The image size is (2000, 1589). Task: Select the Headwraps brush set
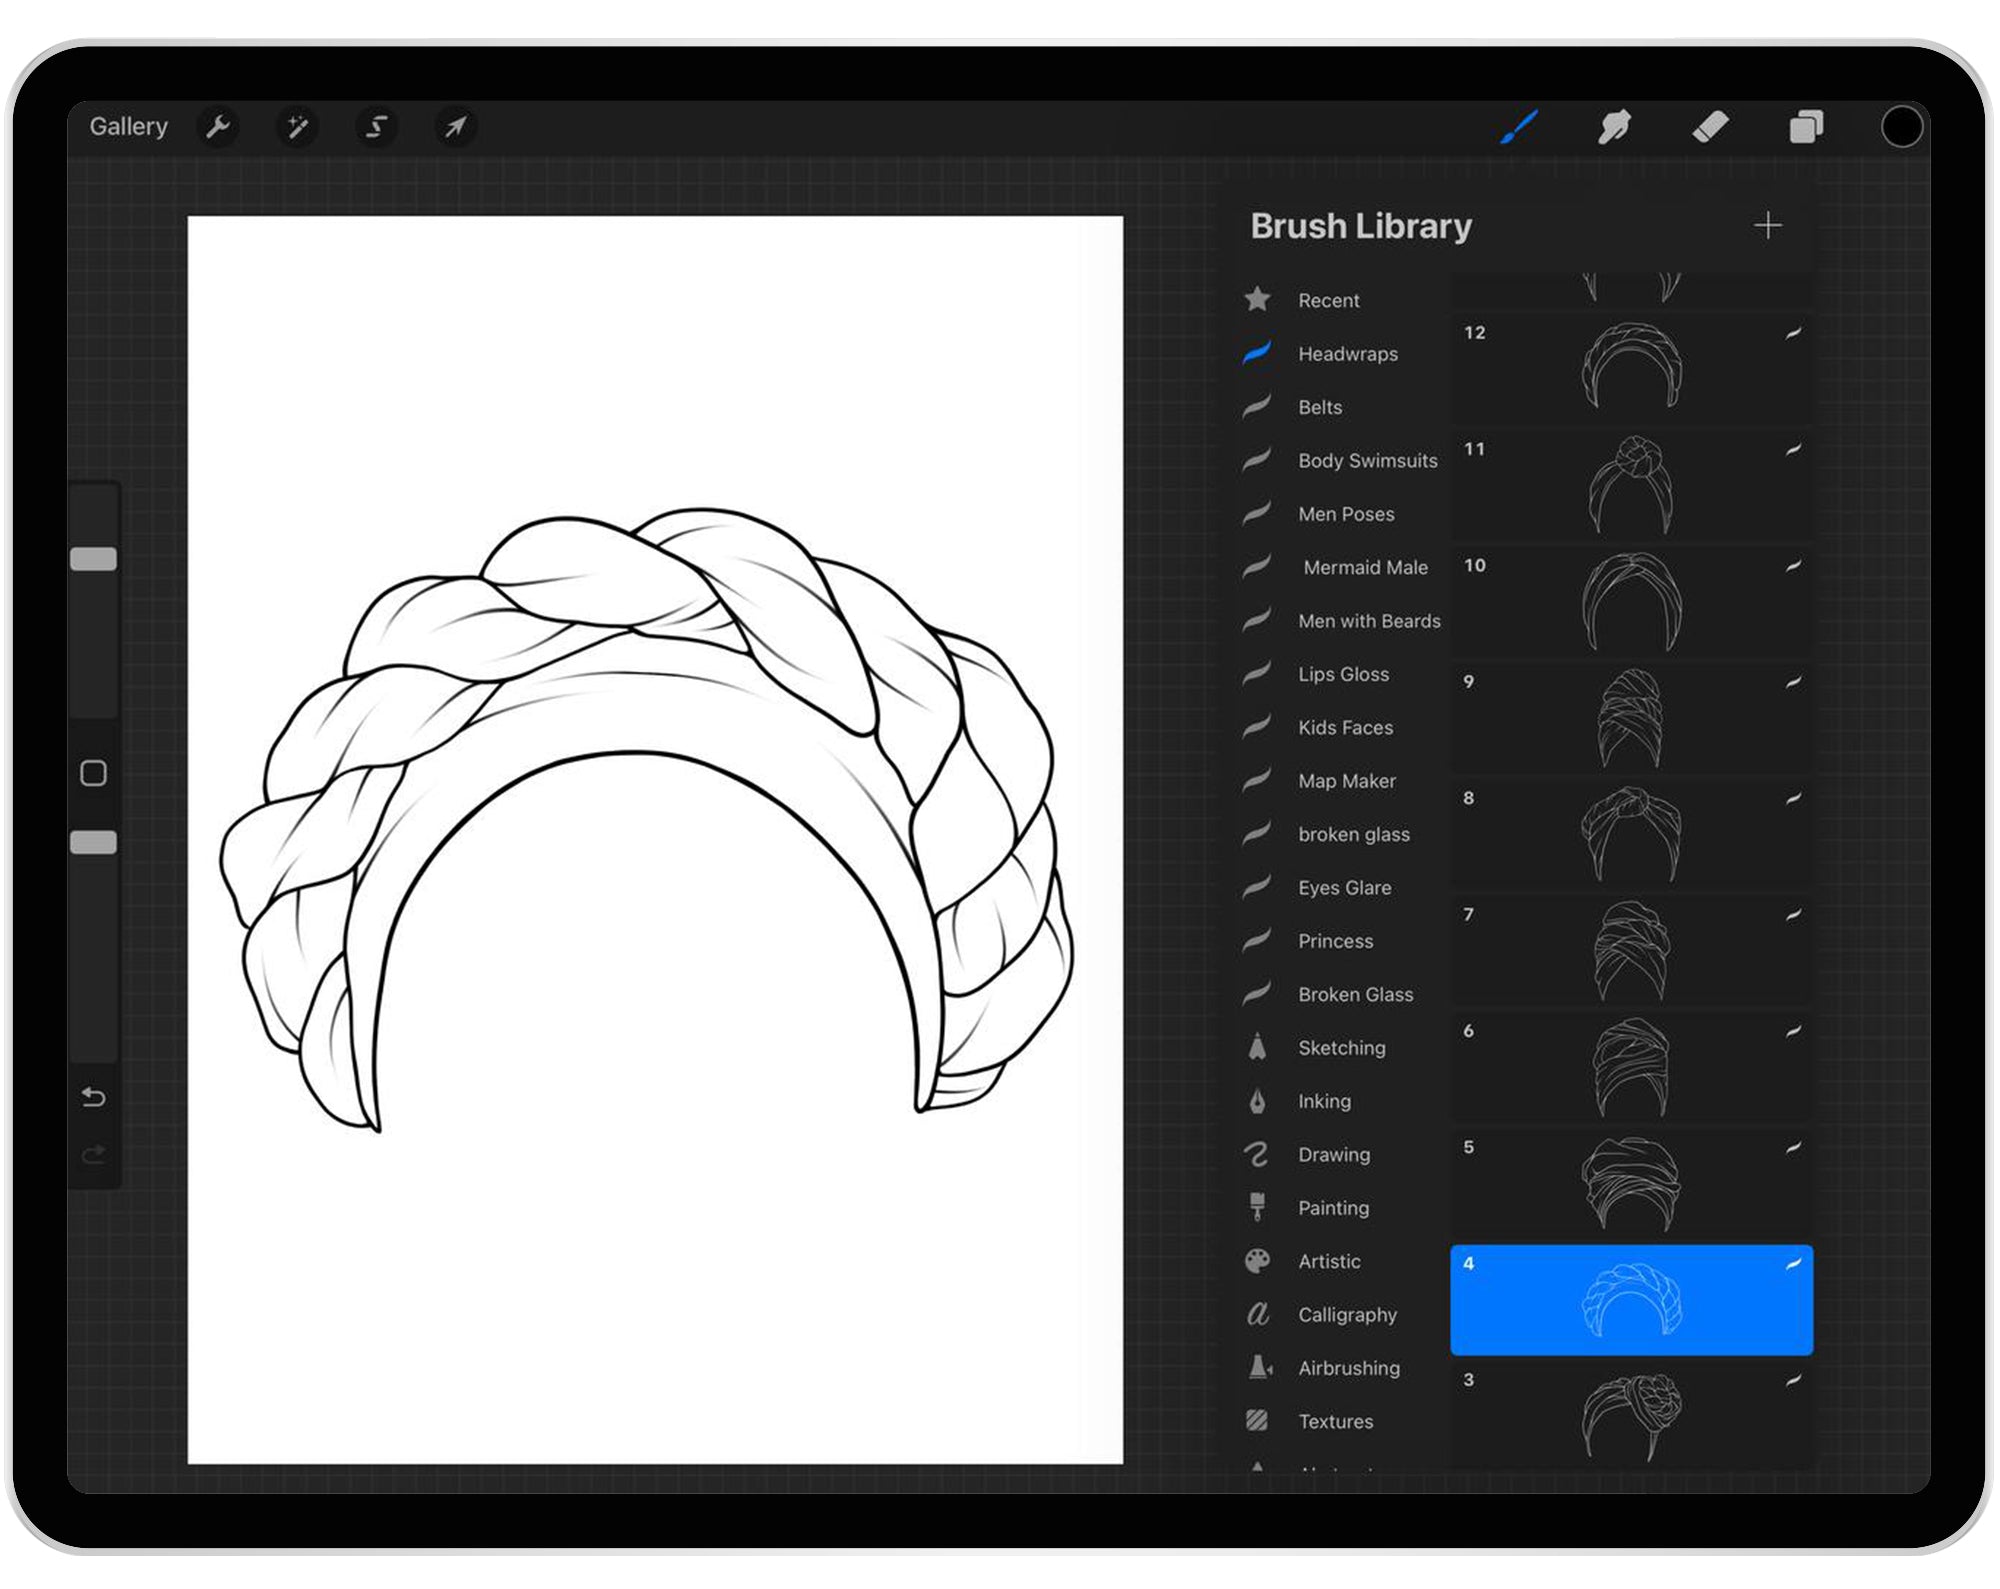tap(1347, 354)
